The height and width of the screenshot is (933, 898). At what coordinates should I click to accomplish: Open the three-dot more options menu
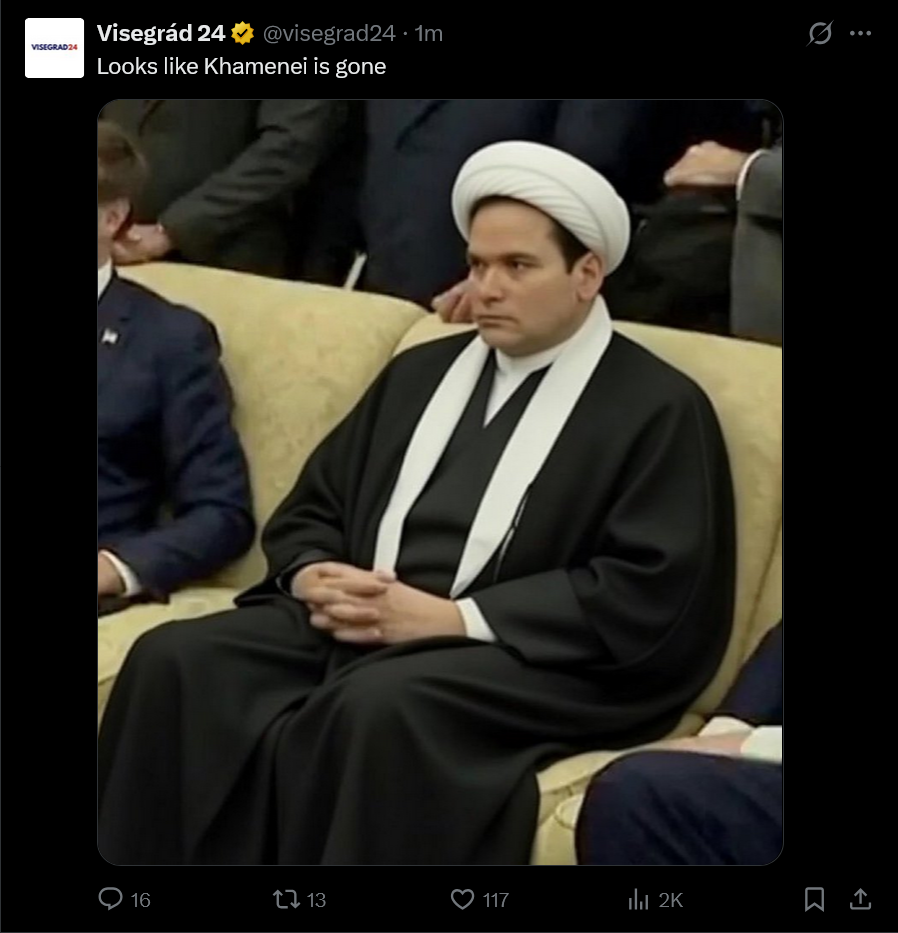pyautogui.click(x=861, y=33)
